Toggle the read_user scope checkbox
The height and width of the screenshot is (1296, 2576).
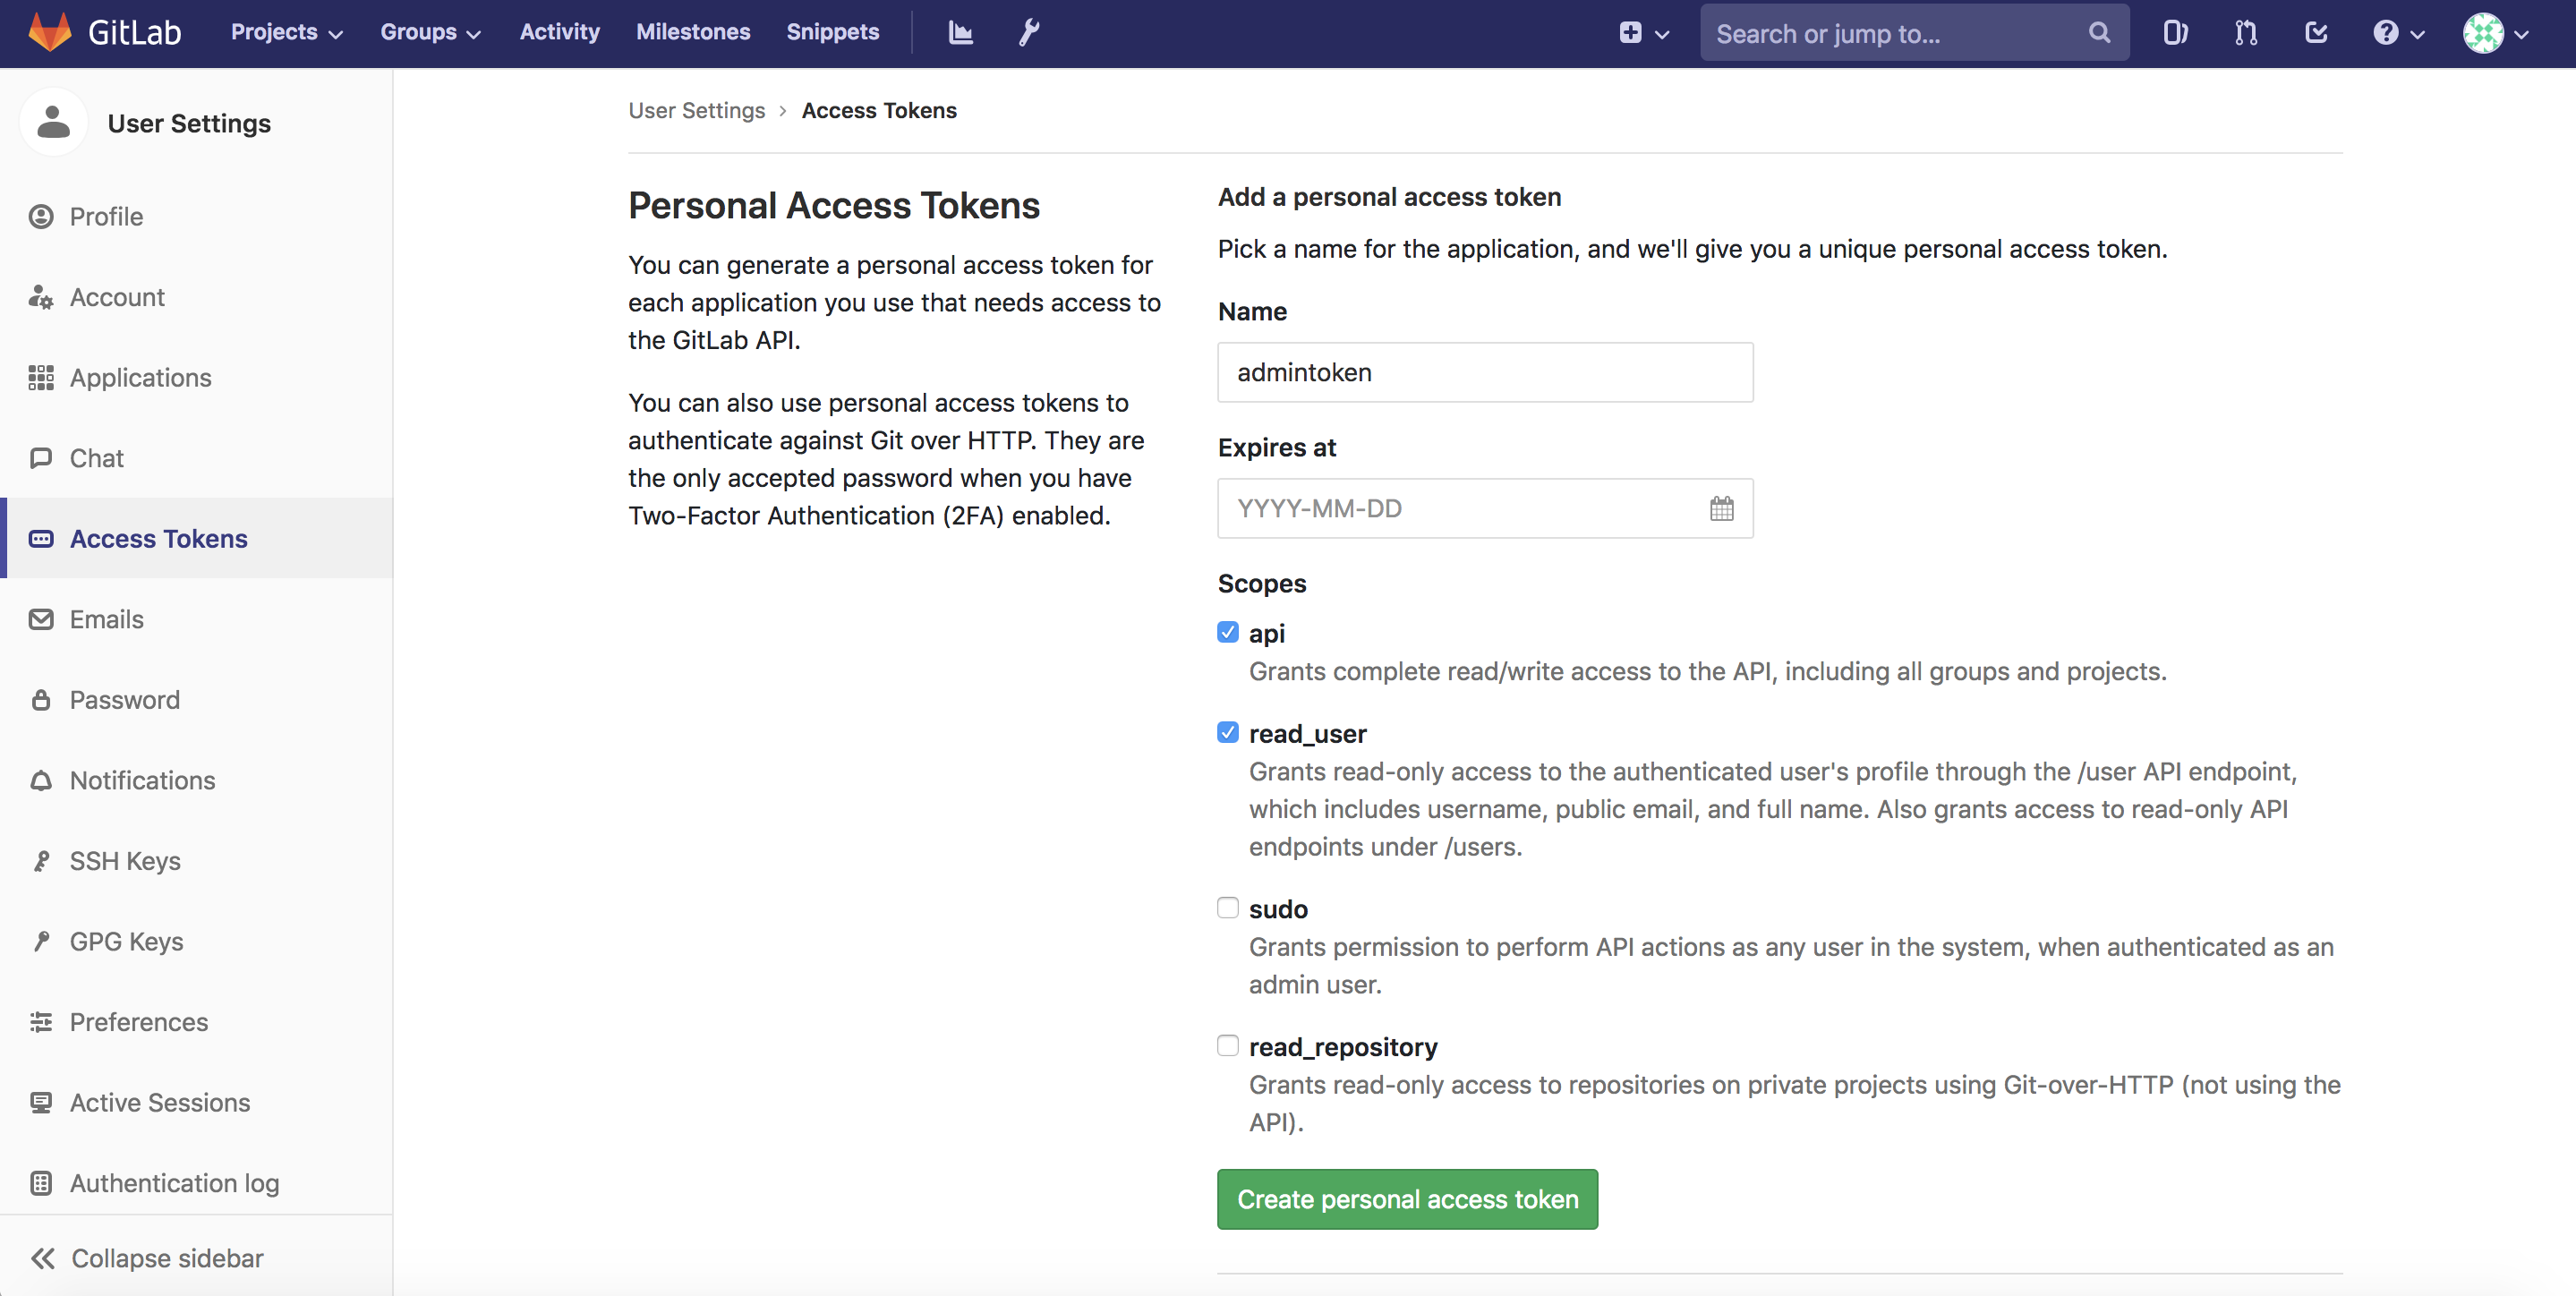pyautogui.click(x=1228, y=732)
